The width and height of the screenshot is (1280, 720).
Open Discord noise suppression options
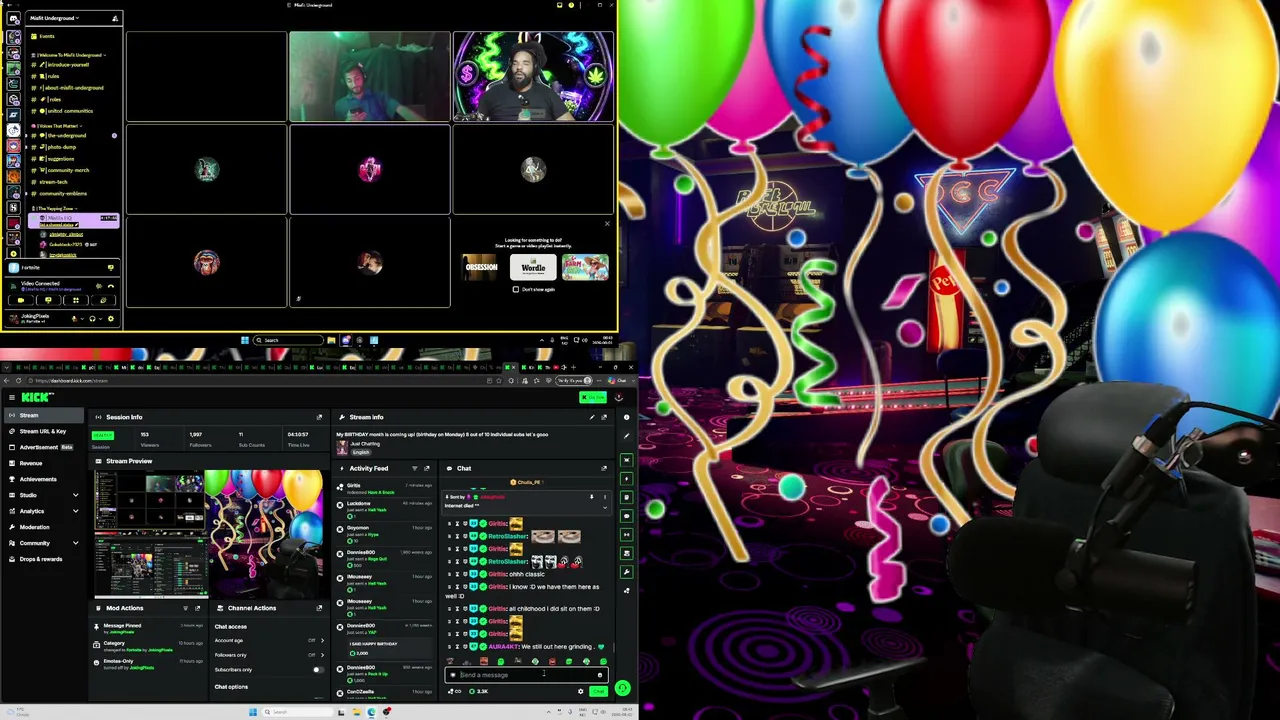(x=98, y=286)
